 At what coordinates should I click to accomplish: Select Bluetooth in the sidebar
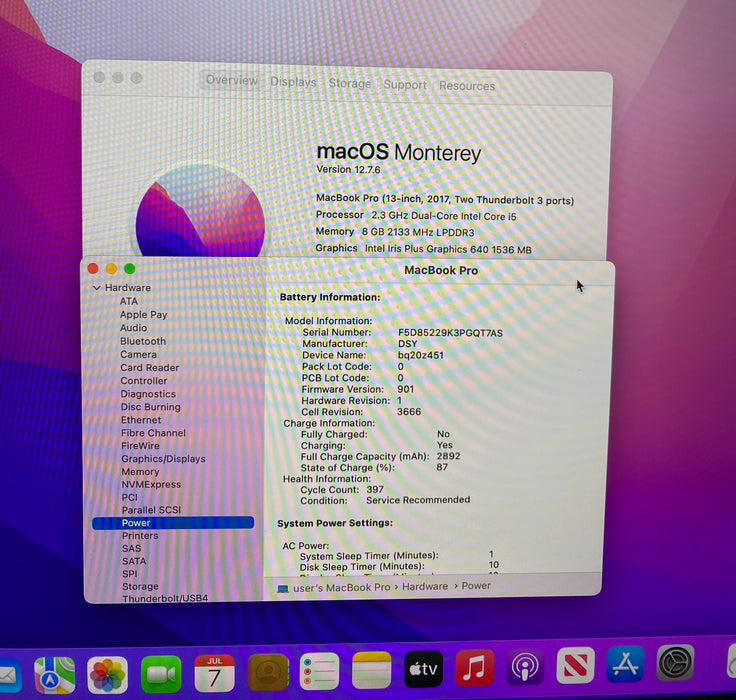(143, 341)
